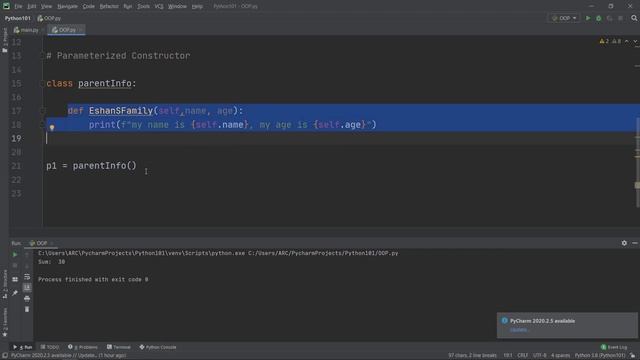This screenshot has width=640, height=360.
Task: Collapse the comment fold marker on line 13
Action: coord(42,56)
